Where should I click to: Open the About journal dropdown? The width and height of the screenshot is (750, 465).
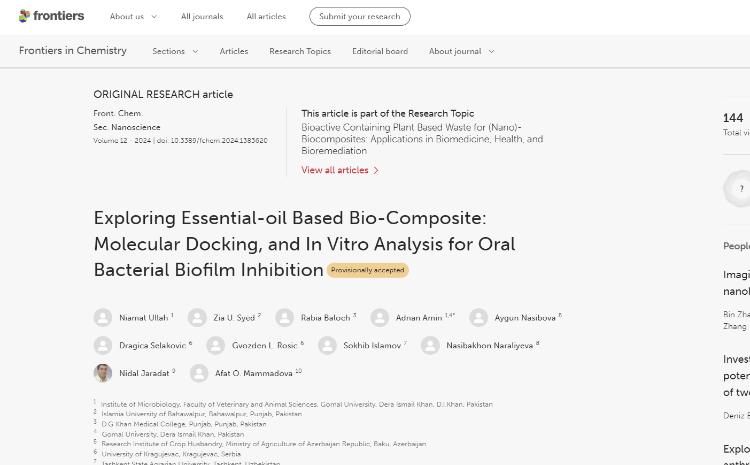click(461, 51)
